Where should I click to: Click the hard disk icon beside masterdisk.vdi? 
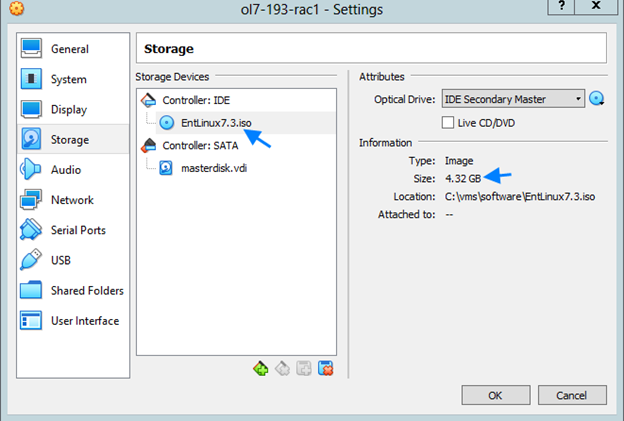(166, 168)
